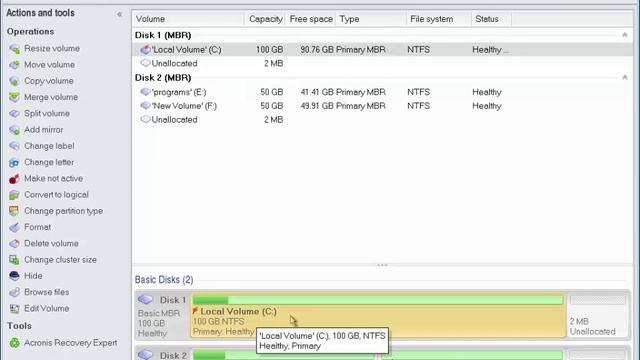Sort by the File system column header

pyautogui.click(x=439, y=19)
